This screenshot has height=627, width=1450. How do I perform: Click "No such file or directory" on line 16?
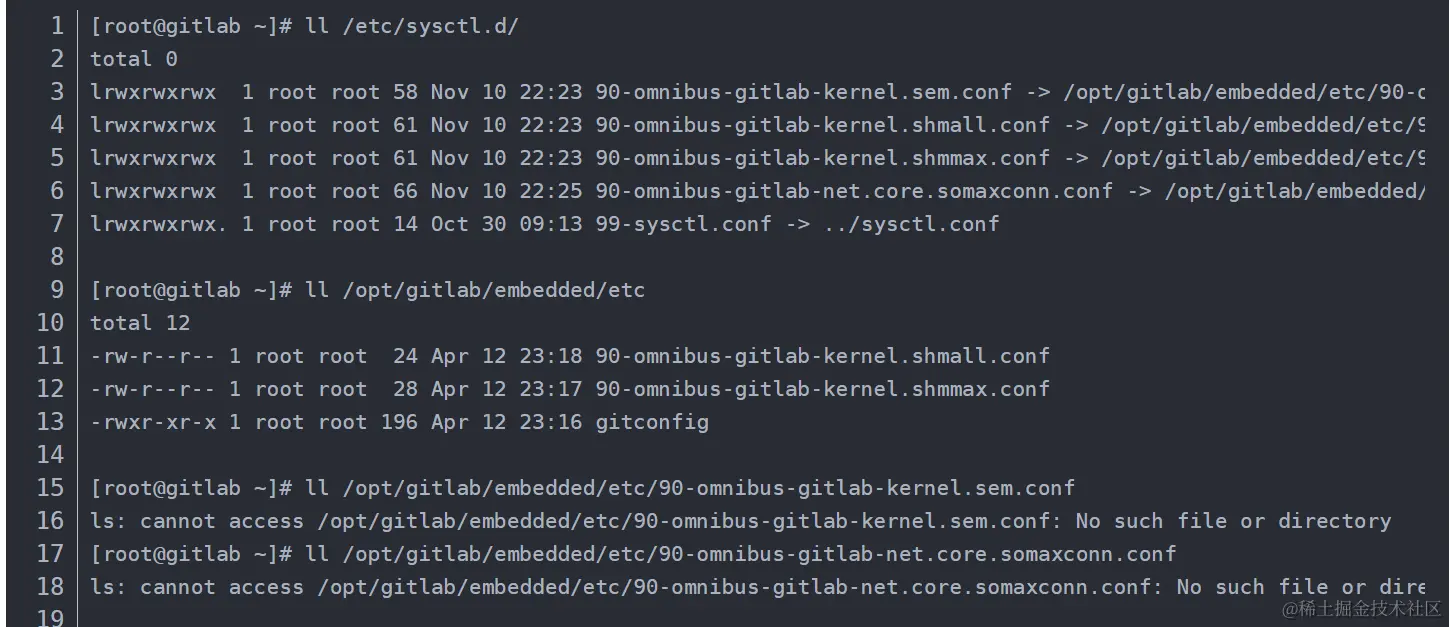(1233, 521)
